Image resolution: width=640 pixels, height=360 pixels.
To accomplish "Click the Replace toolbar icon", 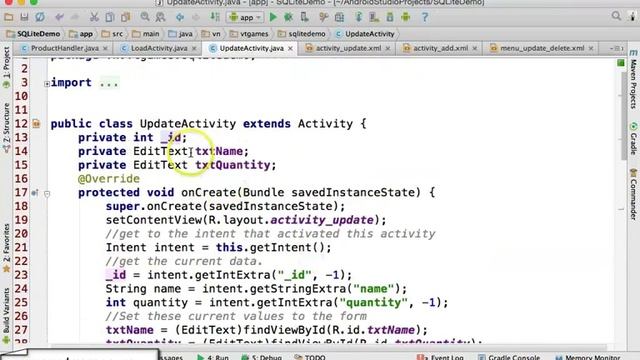I will [x=160, y=17].
